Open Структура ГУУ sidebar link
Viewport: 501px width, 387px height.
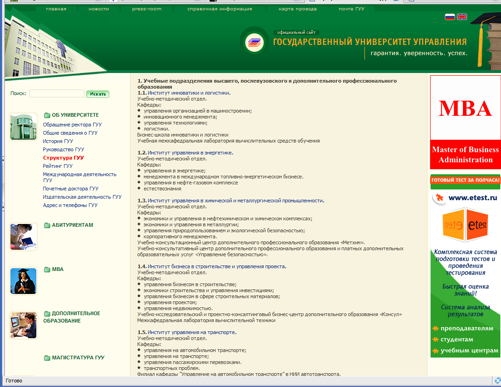[x=63, y=158]
